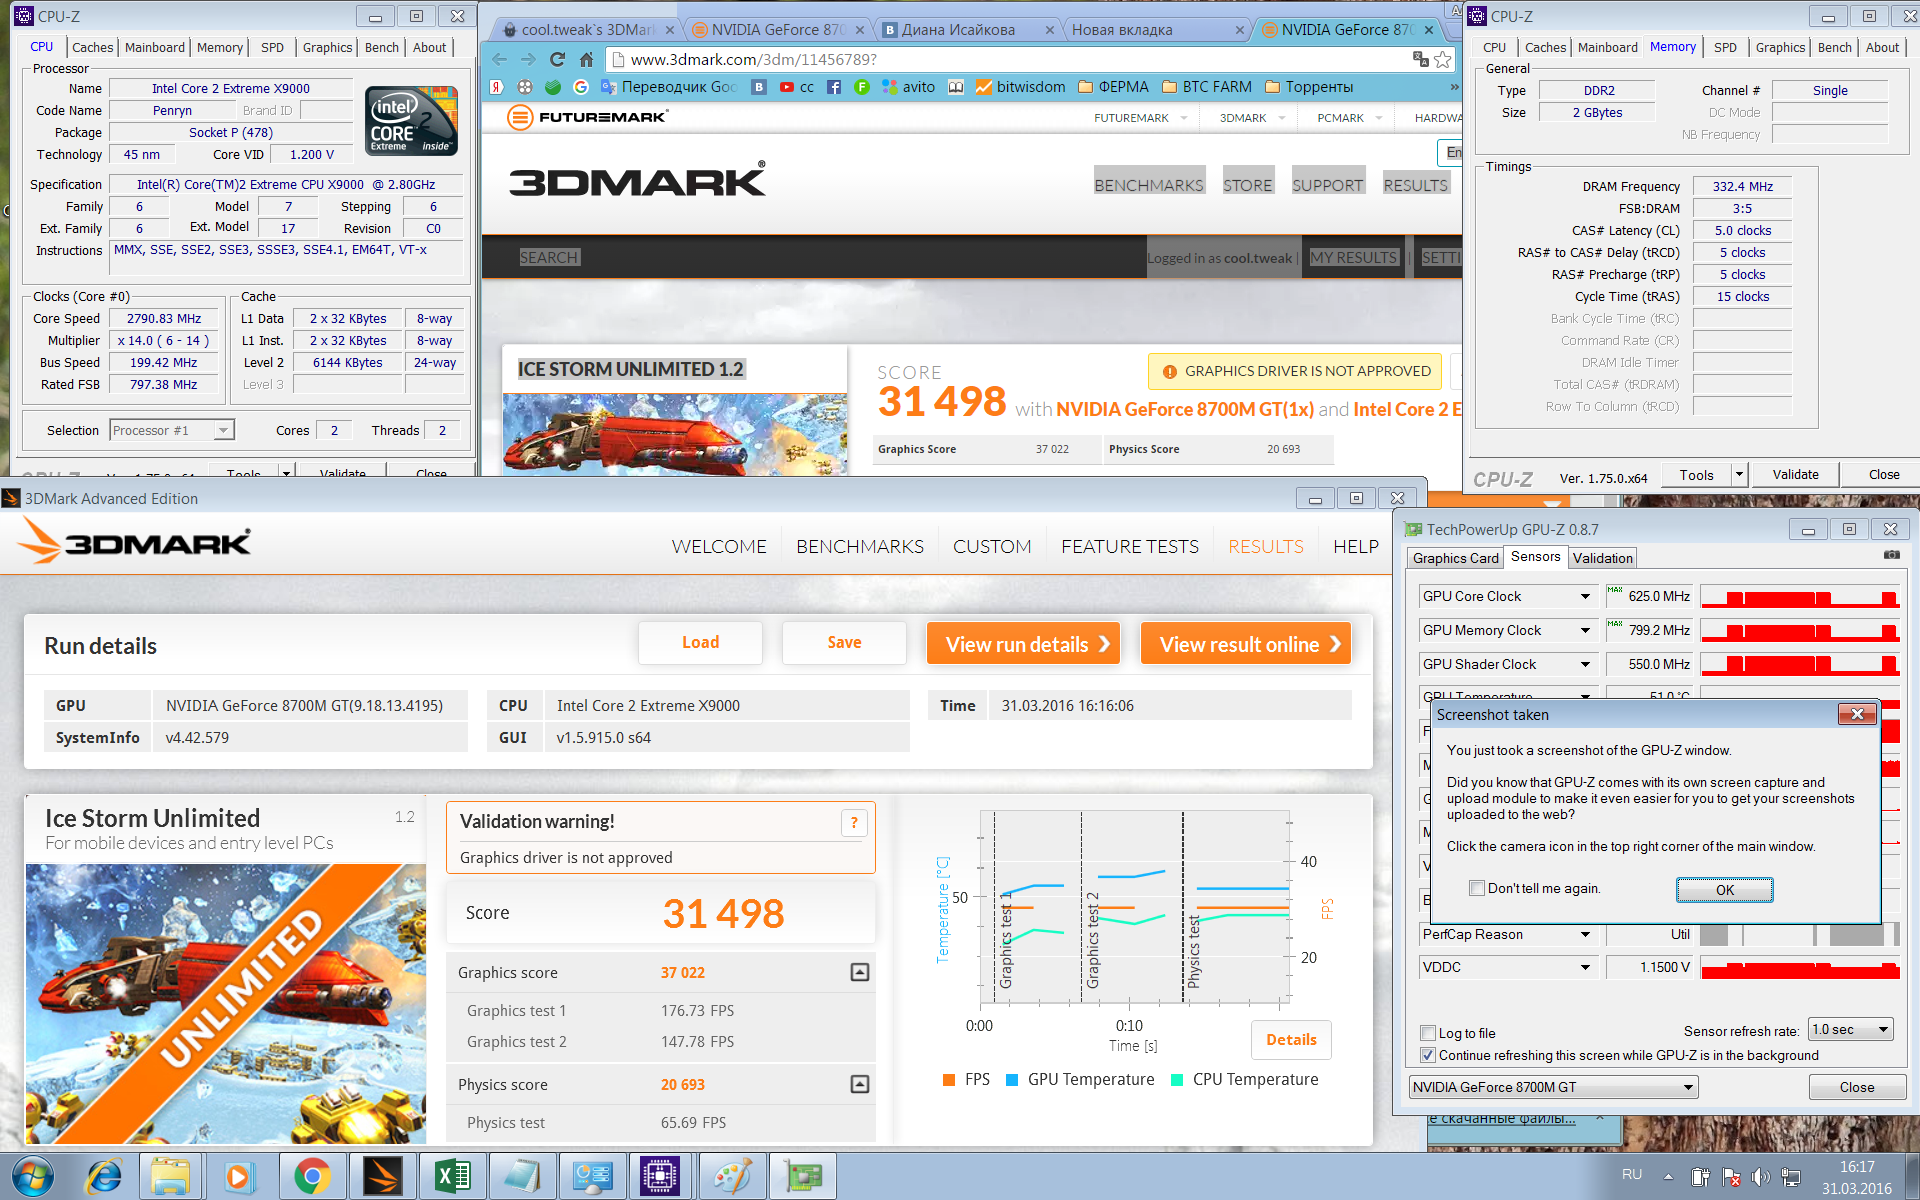Switch to Mainboard tab in left CPU-Z
Image resolution: width=1920 pixels, height=1200 pixels.
155,47
